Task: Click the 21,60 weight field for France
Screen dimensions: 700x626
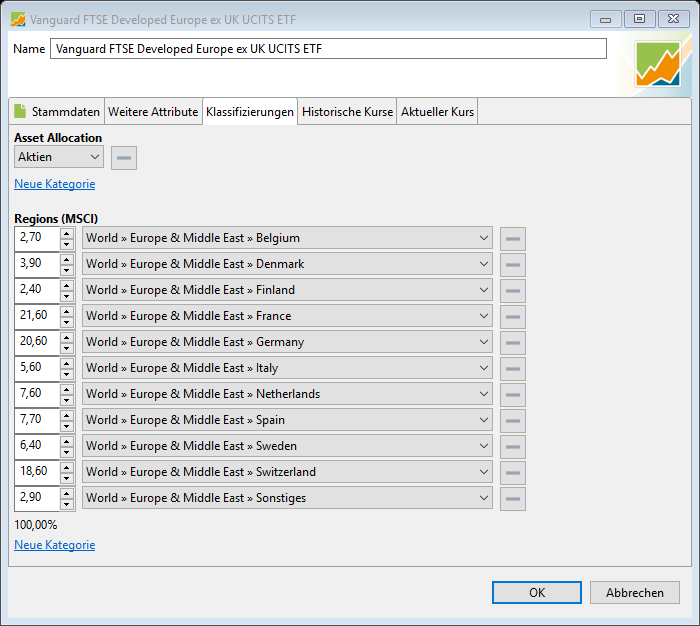Action: point(38,316)
